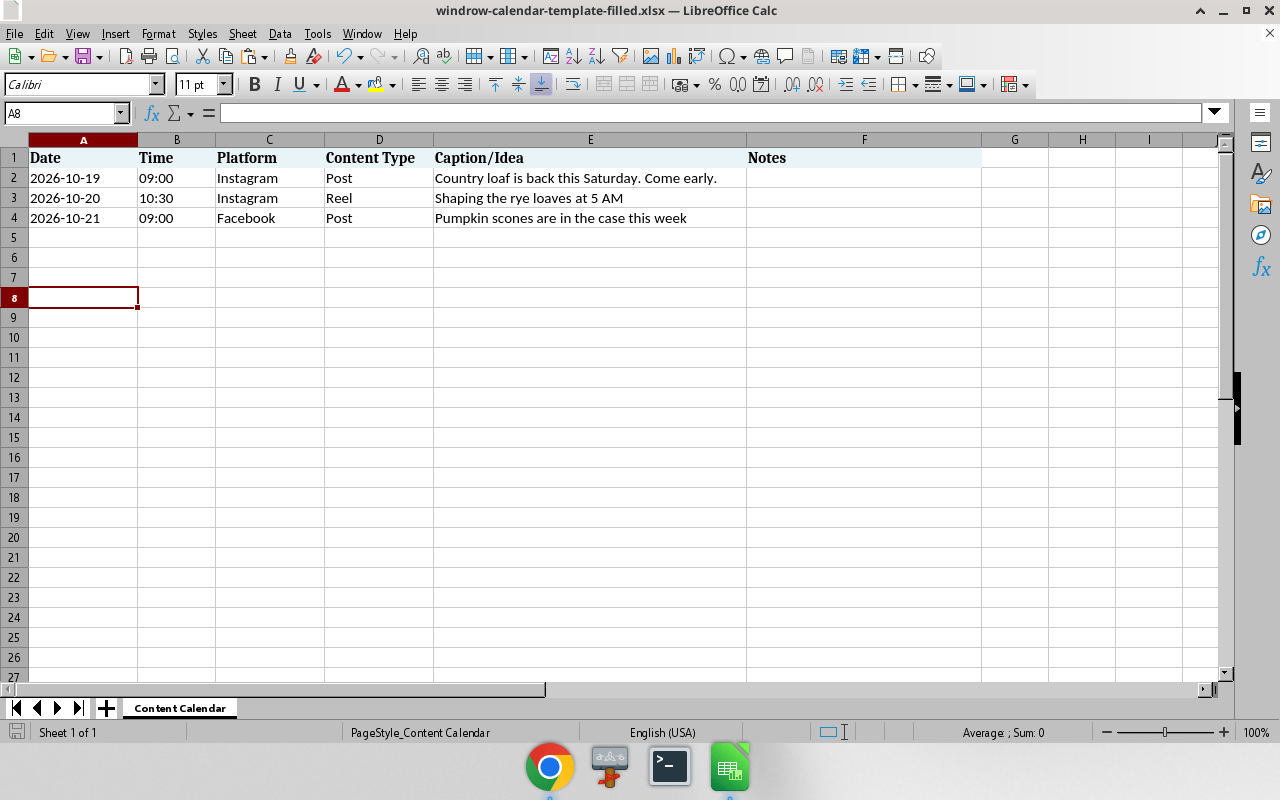Adjust the zoom slider in the status bar
Screen dimensions: 1280x800
click(1165, 733)
